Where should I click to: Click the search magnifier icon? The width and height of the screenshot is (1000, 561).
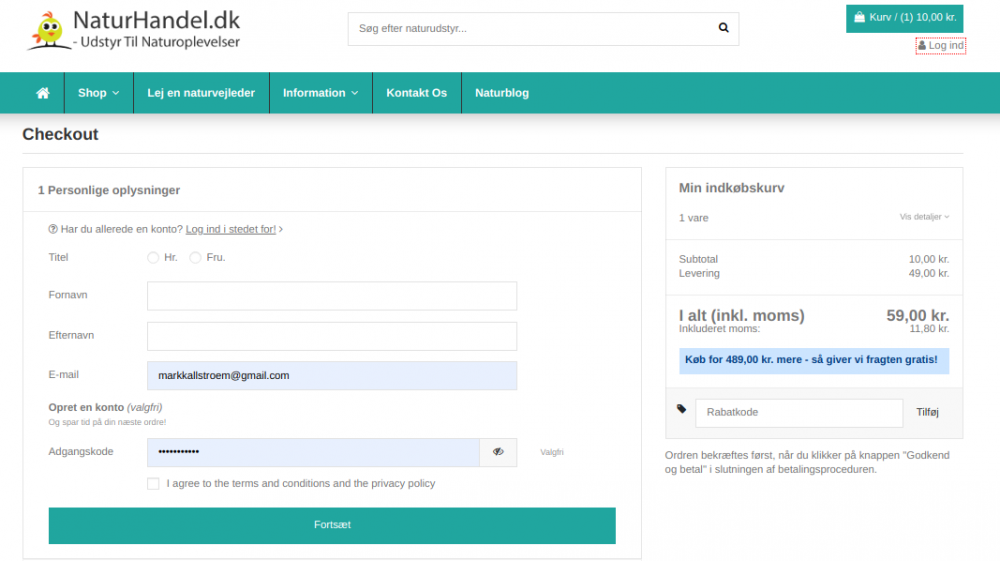coord(723,28)
